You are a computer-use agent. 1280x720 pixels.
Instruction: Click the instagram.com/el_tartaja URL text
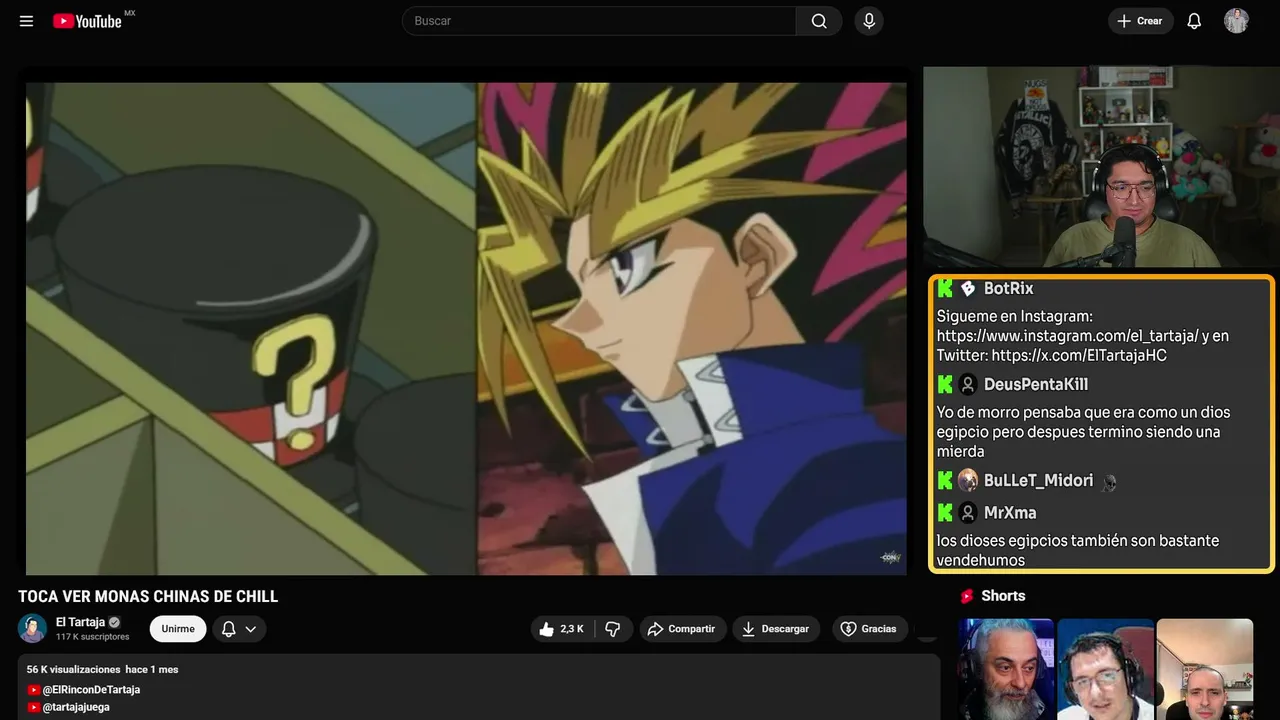1067,336
